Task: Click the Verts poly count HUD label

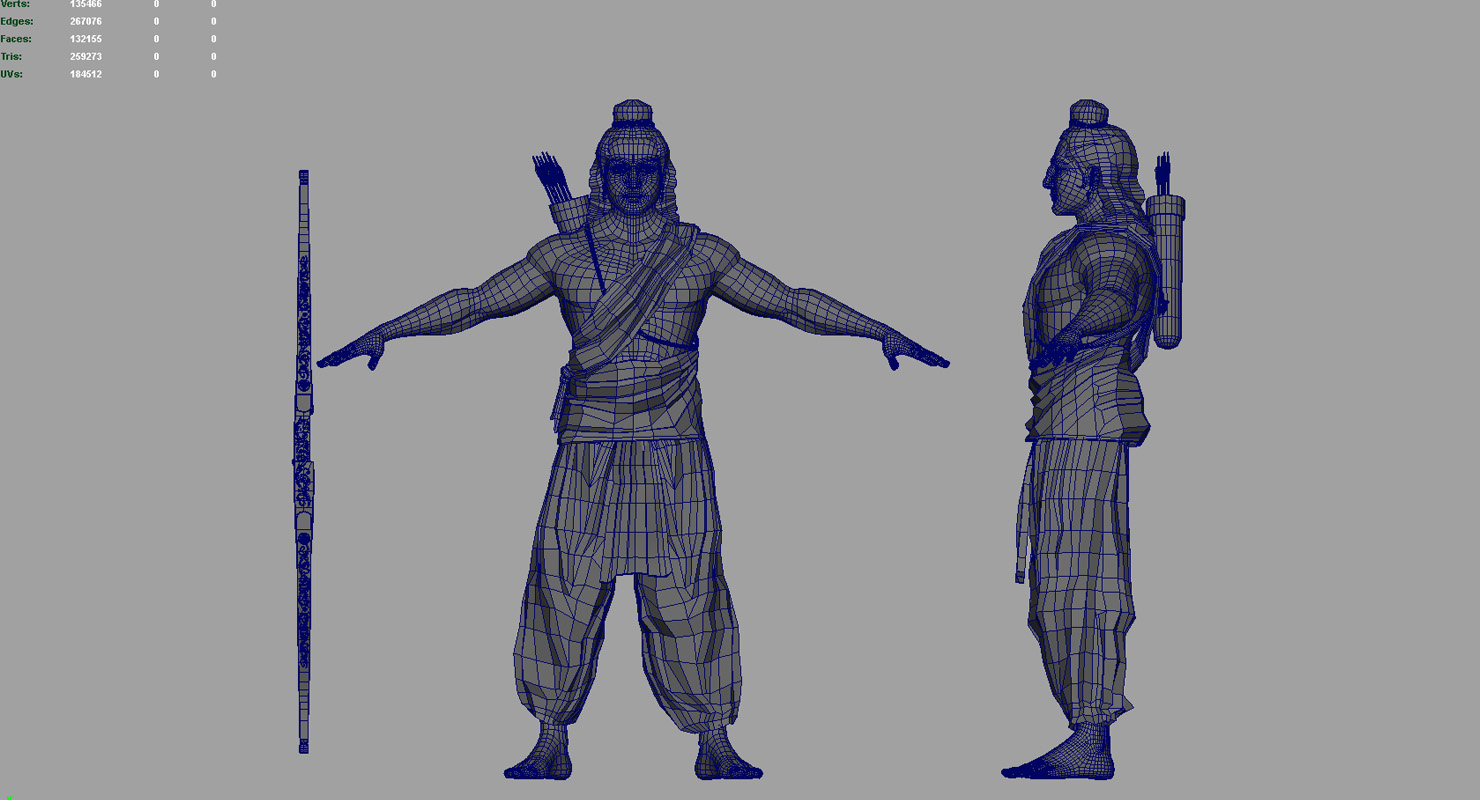Action: pyautogui.click(x=14, y=4)
